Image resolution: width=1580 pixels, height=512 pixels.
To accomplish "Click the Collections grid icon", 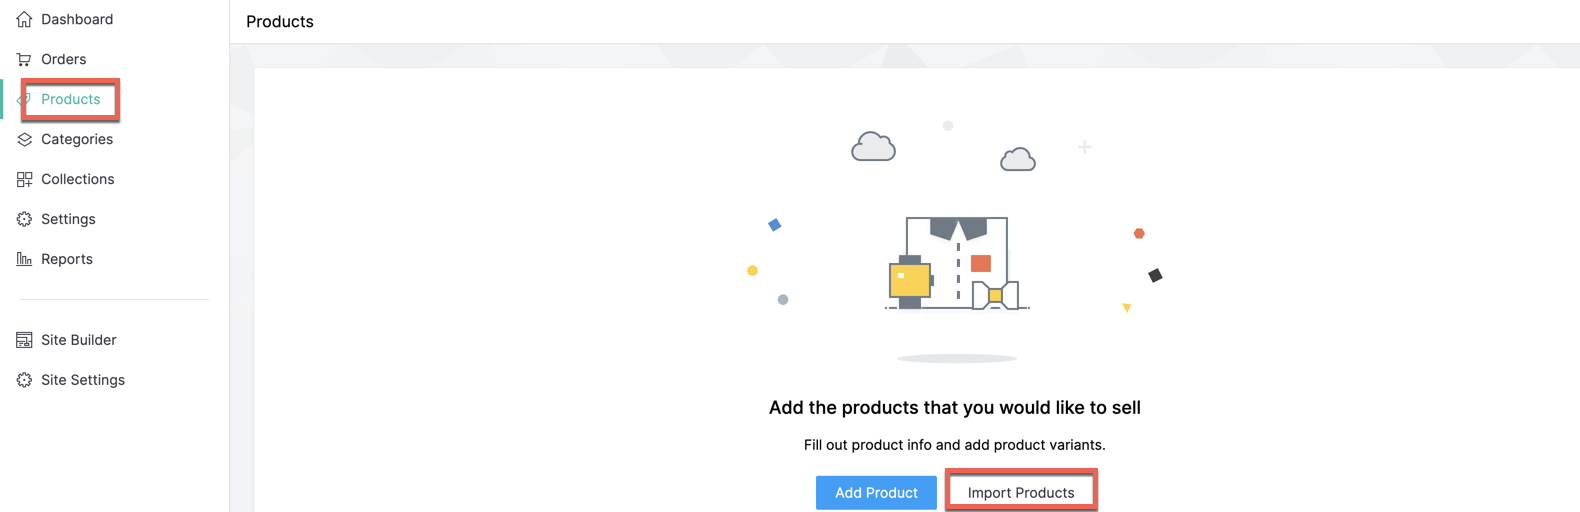I will [24, 179].
